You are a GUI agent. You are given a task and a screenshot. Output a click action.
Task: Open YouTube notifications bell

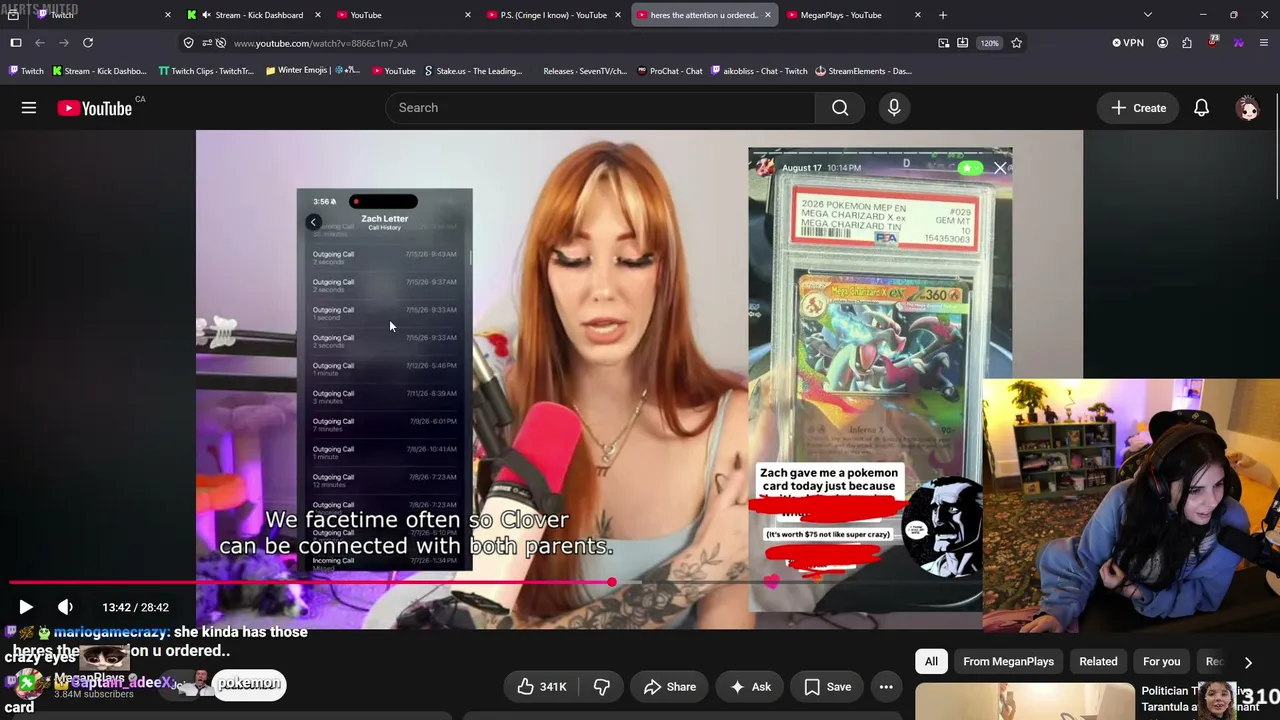coord(1201,108)
